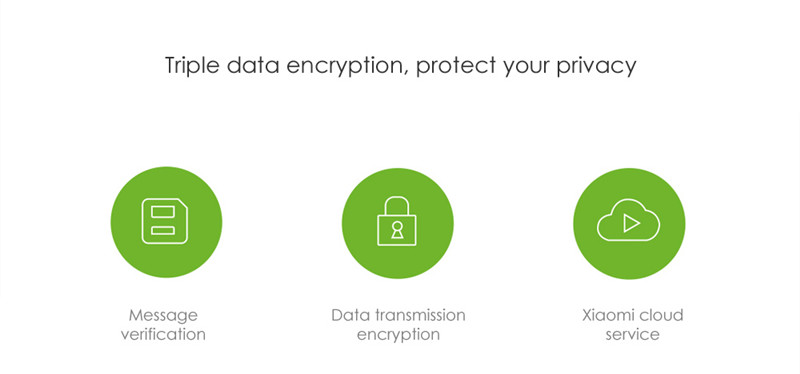Click the word 'verification' under the card icon
Viewport: 800px width, 374px height.
tap(163, 335)
